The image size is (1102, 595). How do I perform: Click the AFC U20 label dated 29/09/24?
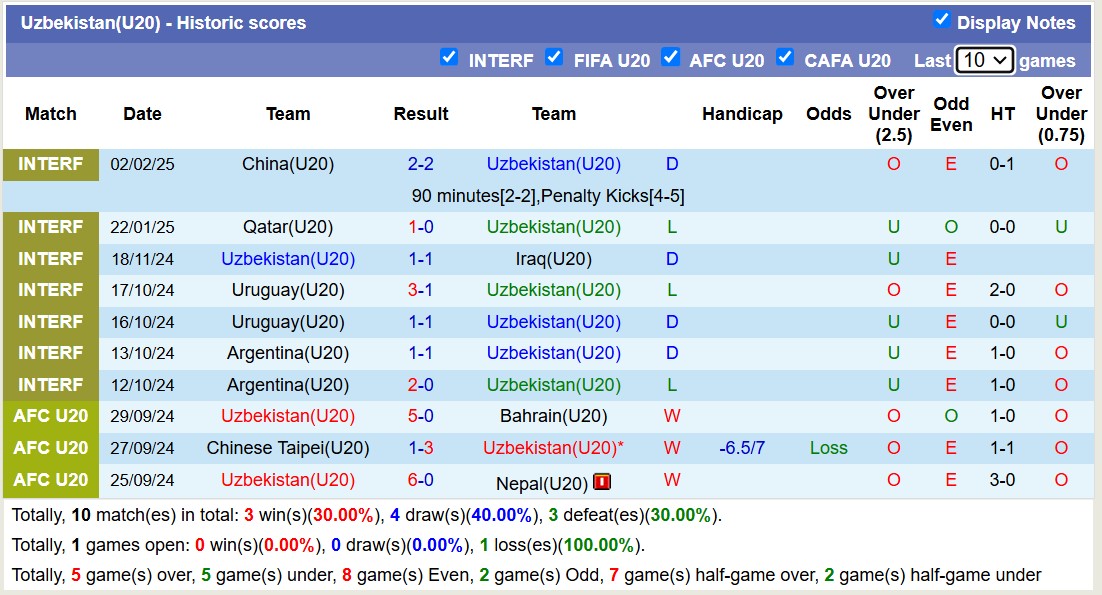click(51, 416)
